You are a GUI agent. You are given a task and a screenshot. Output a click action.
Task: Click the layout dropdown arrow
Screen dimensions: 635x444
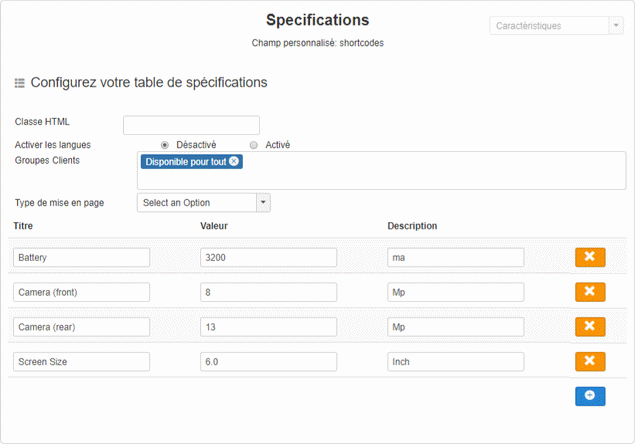coord(263,203)
